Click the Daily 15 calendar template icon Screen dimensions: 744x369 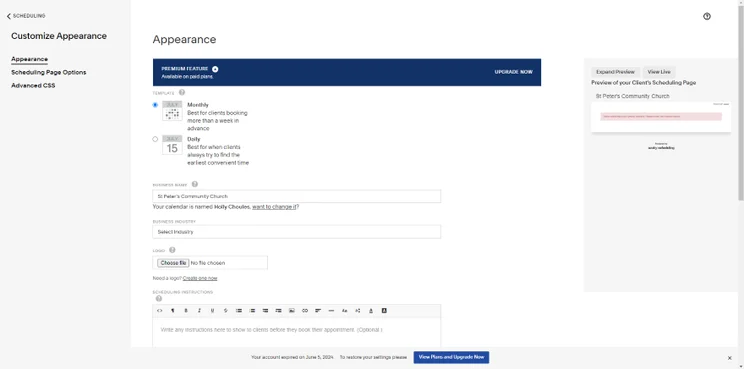click(172, 145)
